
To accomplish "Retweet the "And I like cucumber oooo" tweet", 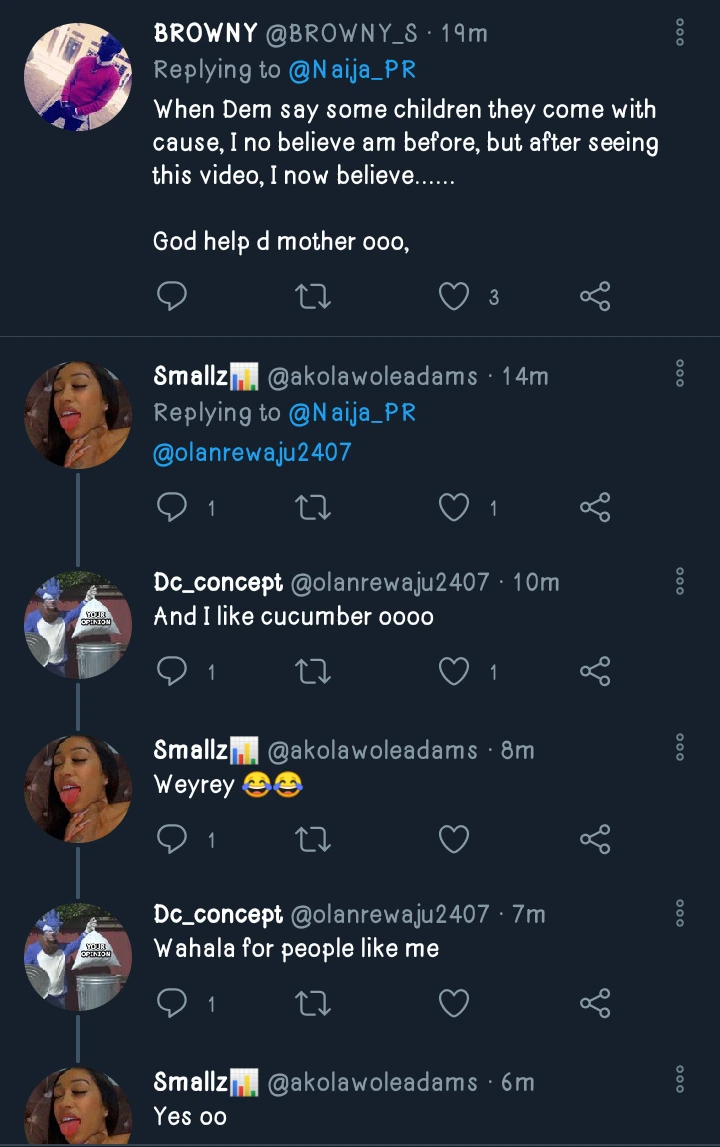I will point(314,672).
